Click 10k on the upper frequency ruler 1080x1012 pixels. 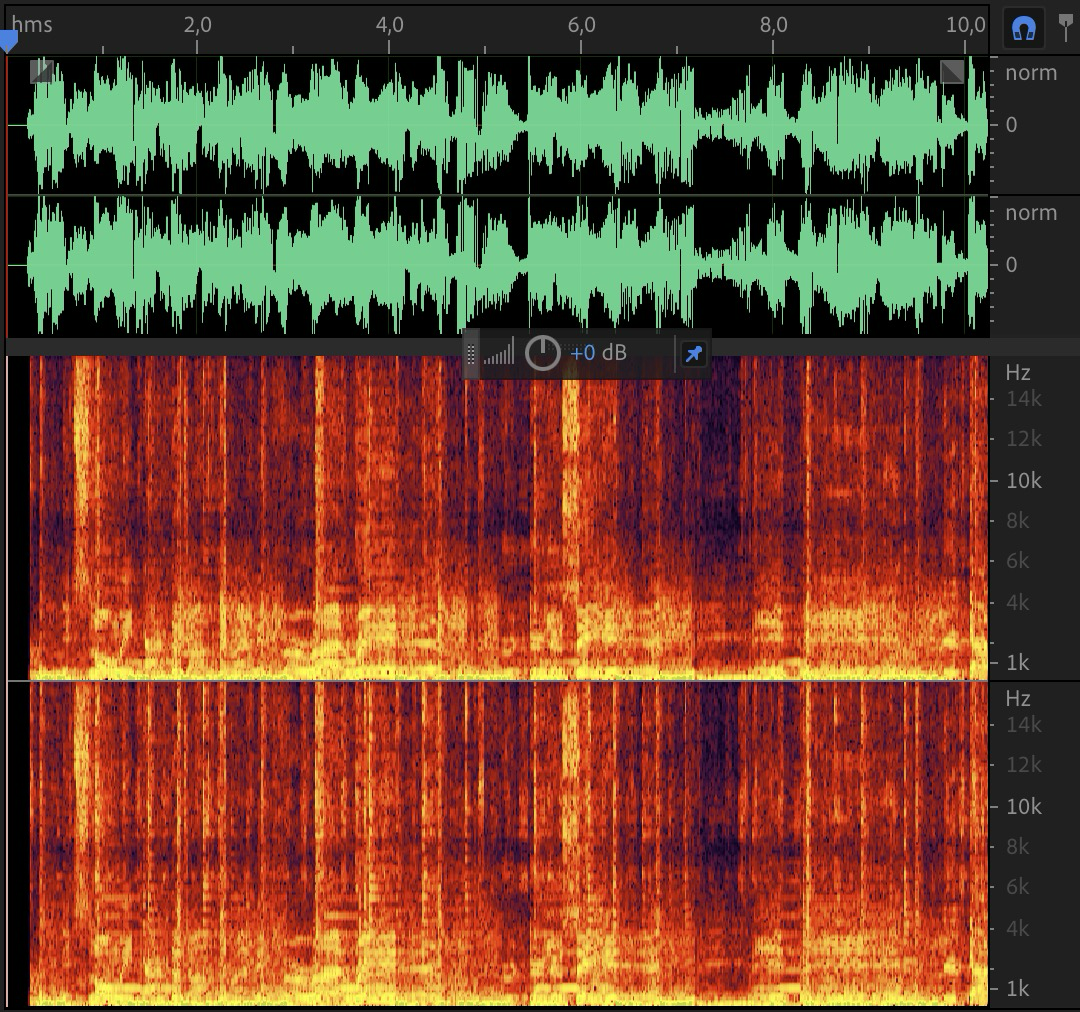pyautogui.click(x=1023, y=481)
